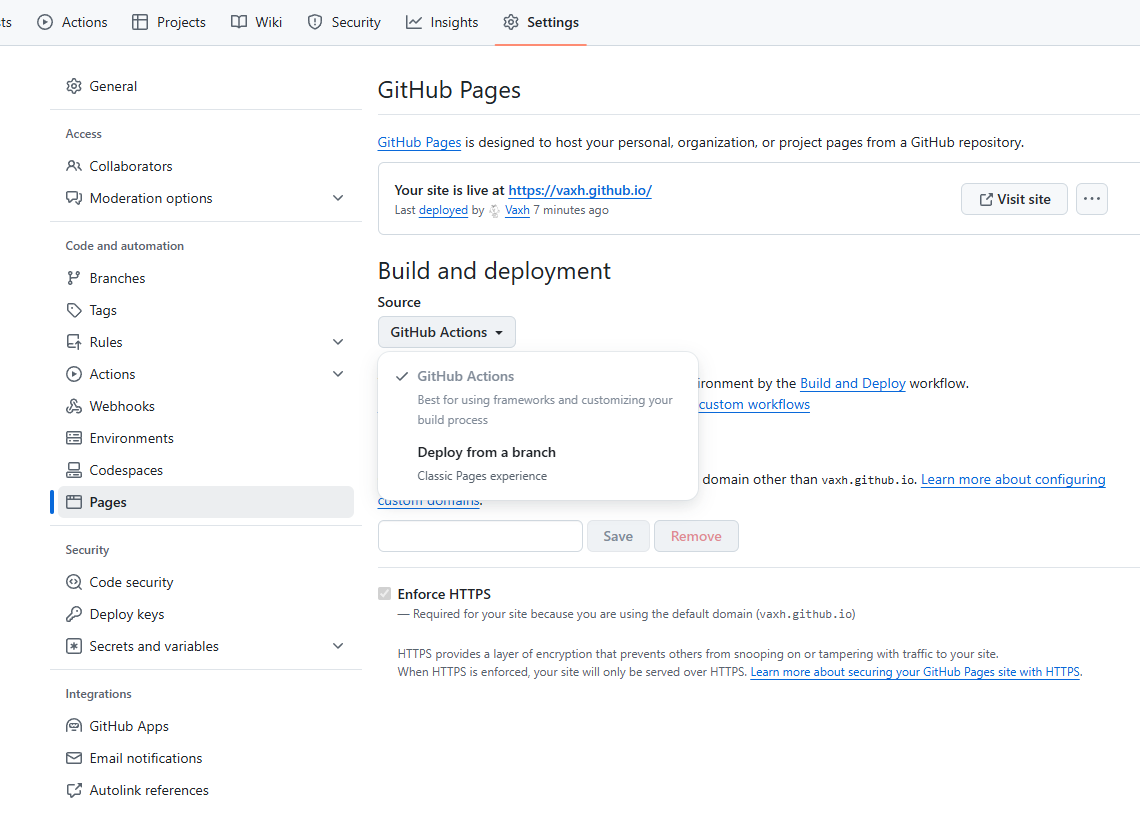This screenshot has width=1140, height=813.
Task: Click the deployed link in status line
Action: [443, 210]
